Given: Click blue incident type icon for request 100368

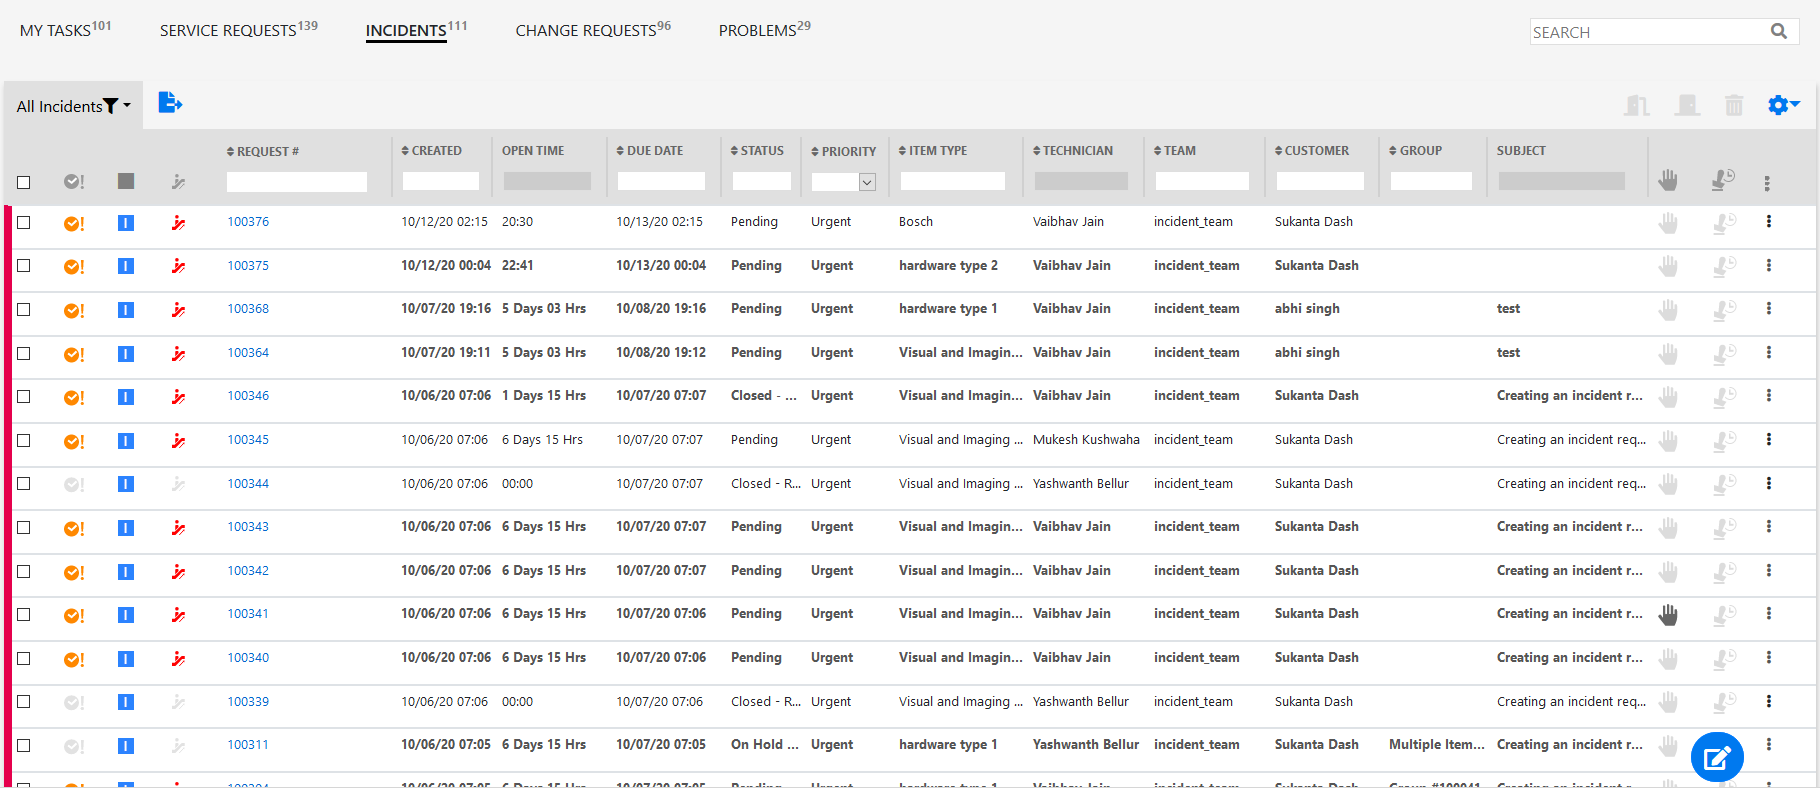Looking at the screenshot, I should coord(126,310).
